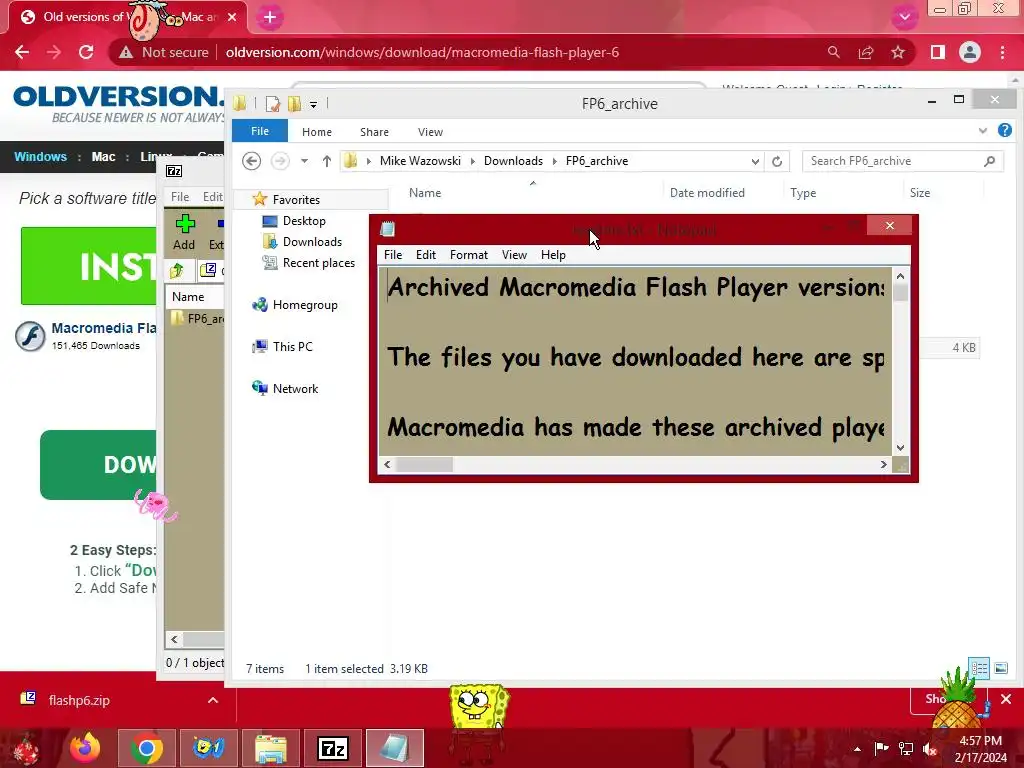
Task: Open the Explorer File tab
Action: pos(260,131)
